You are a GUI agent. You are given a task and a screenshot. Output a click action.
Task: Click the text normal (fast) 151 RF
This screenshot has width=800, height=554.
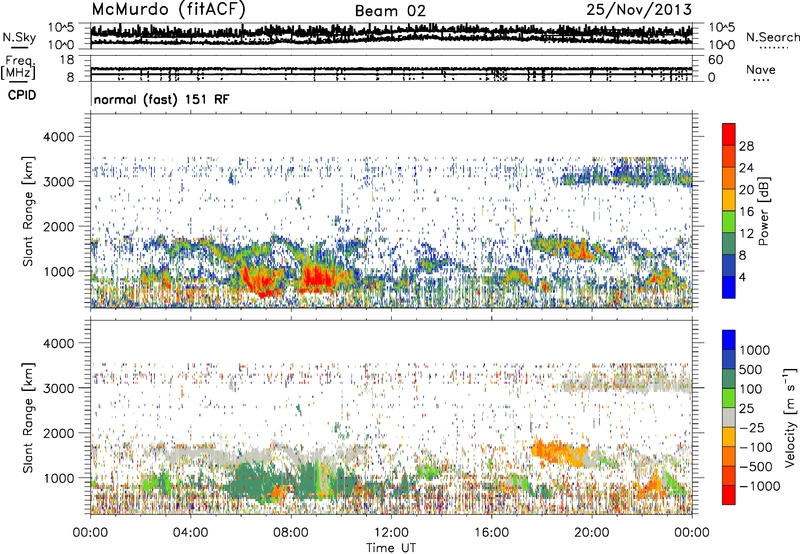pos(161,99)
